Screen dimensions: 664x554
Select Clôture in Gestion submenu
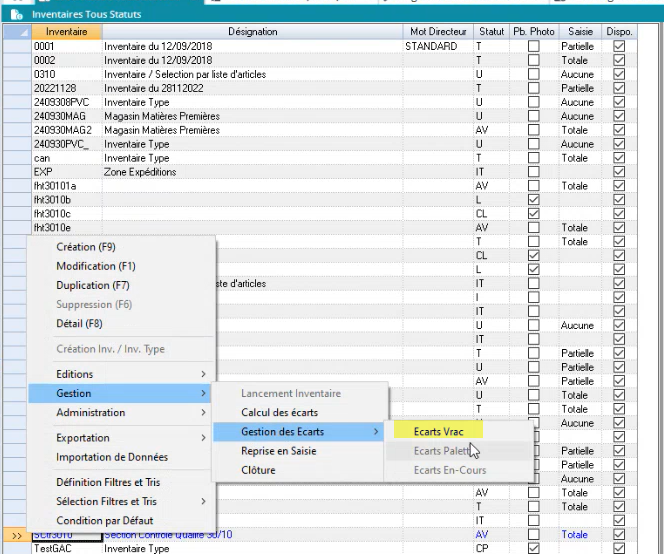[258, 470]
